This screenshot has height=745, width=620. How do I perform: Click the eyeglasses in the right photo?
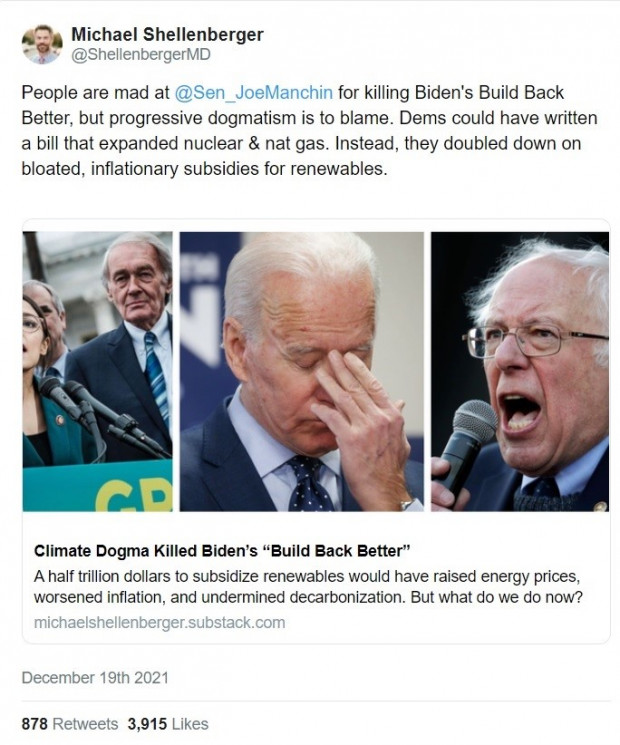(534, 341)
